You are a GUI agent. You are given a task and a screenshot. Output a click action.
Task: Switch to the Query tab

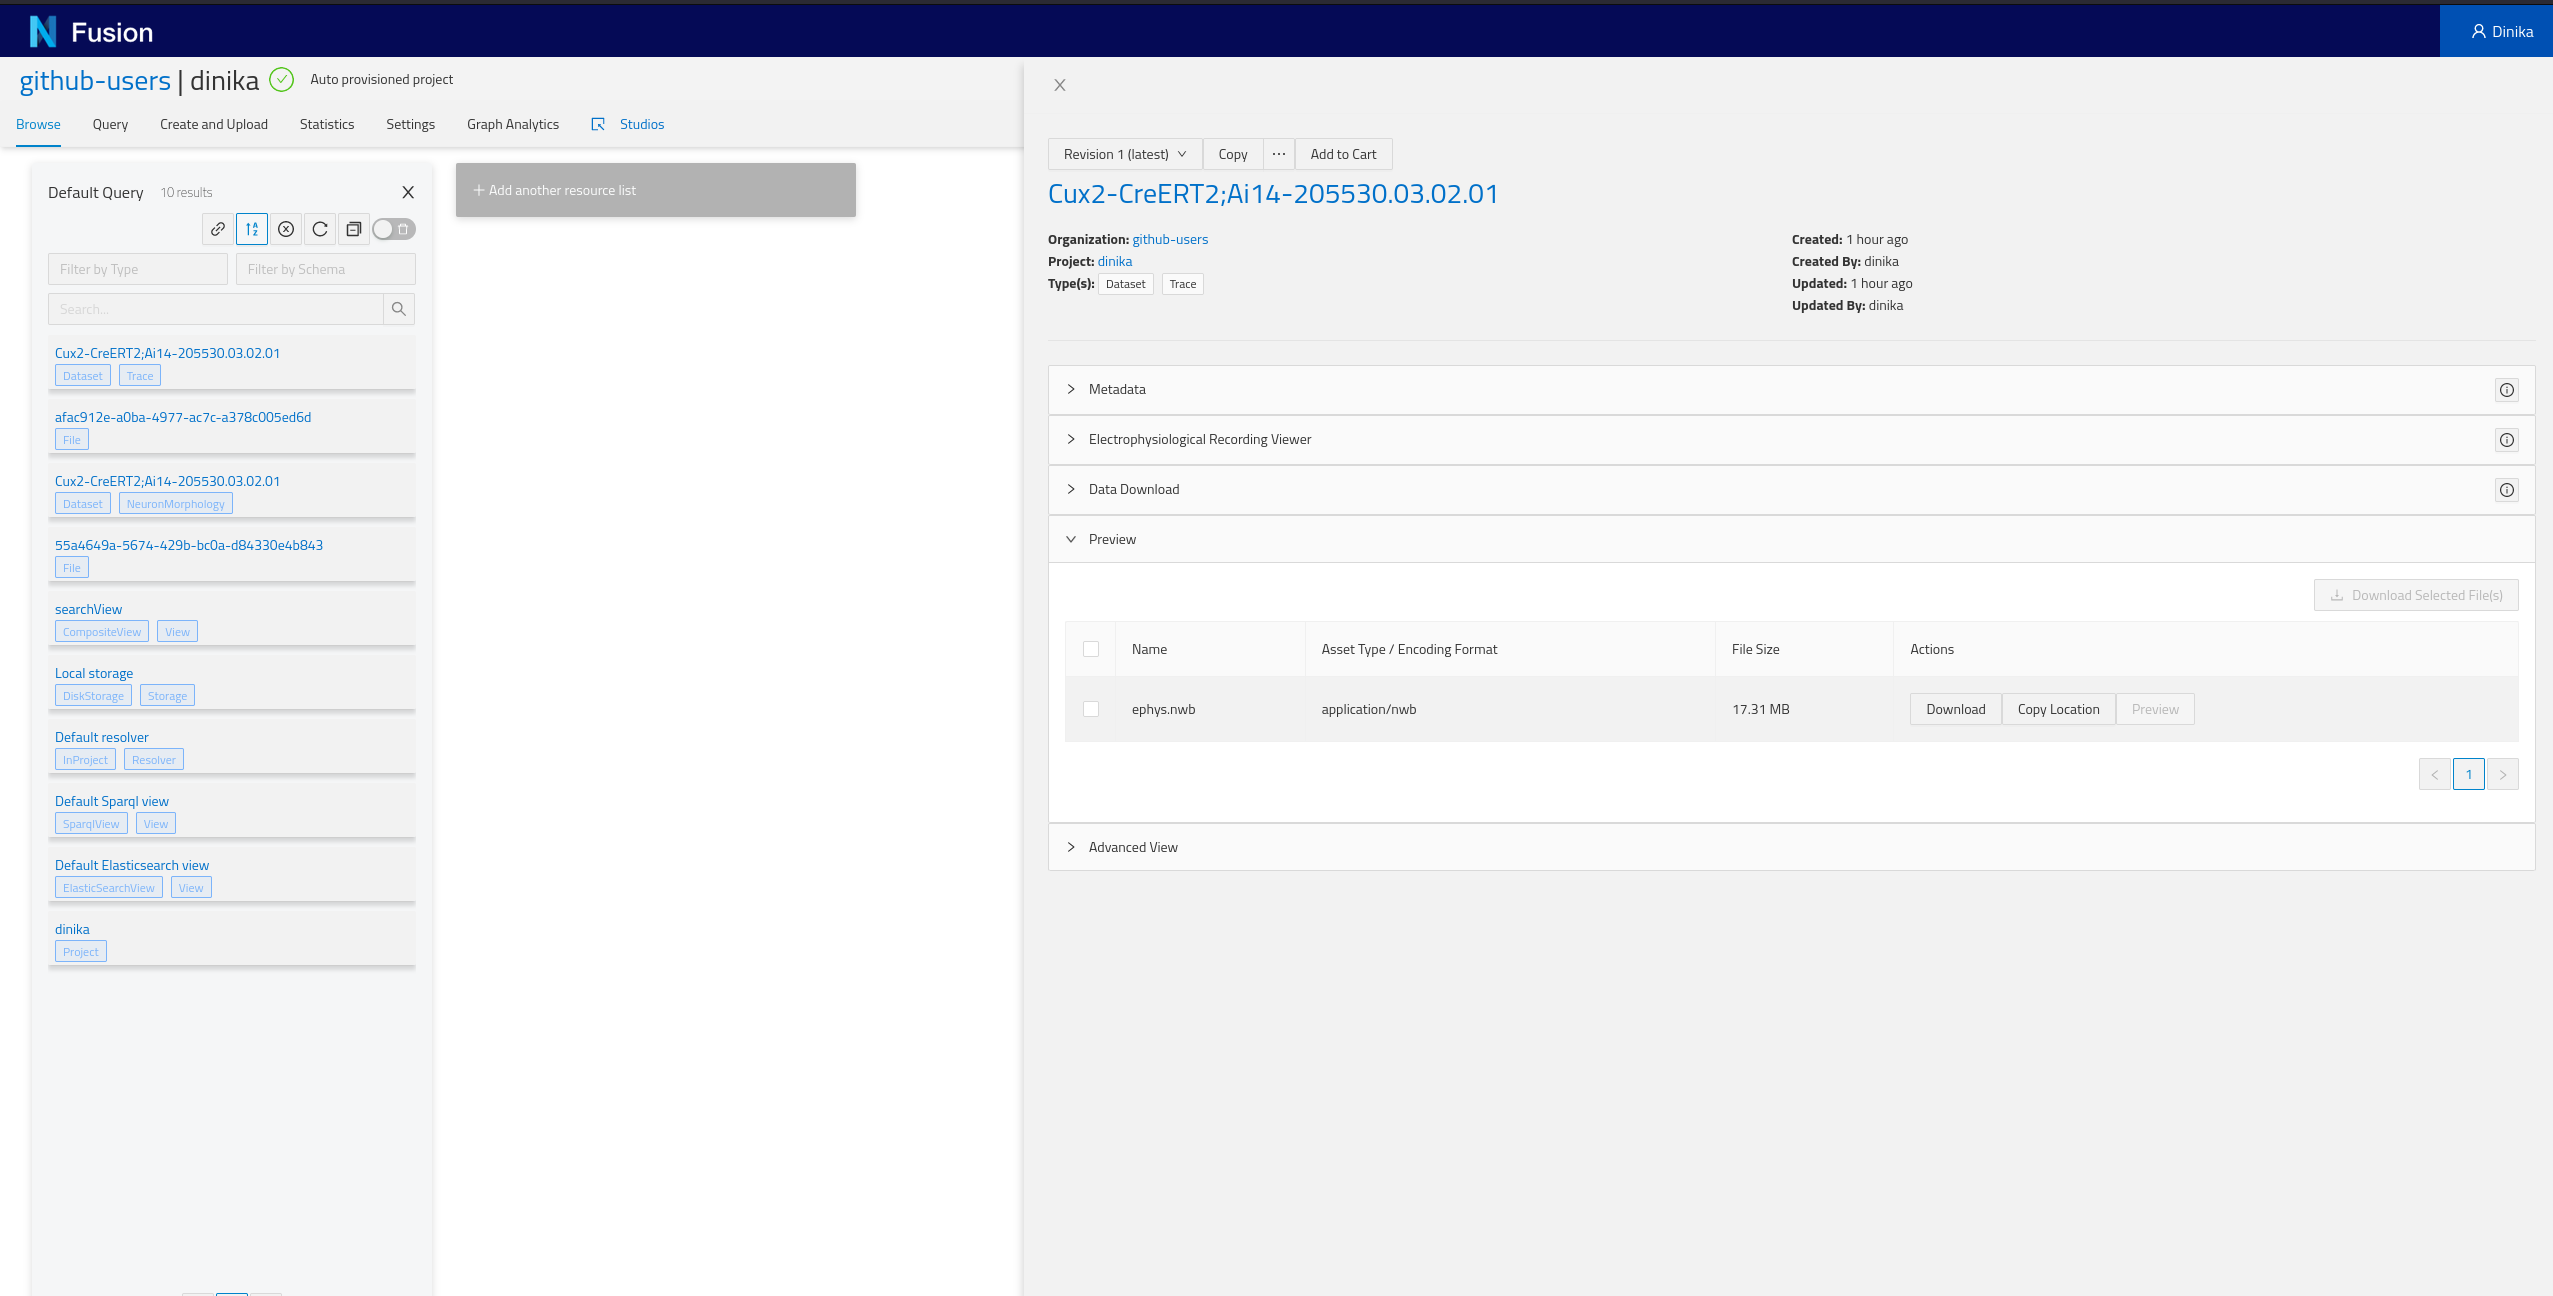(110, 124)
